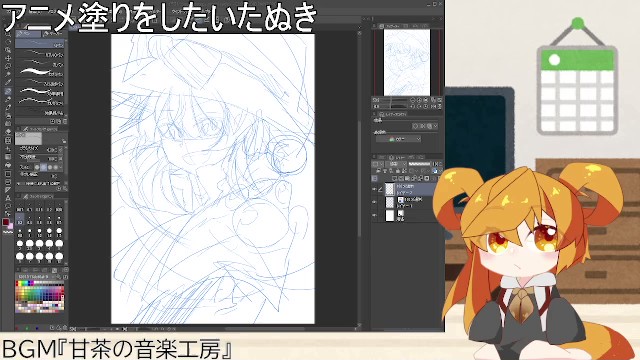Switch to the Pen sub tool tab
Image resolution: width=640 pixels, height=360 pixels.
click(x=28, y=33)
